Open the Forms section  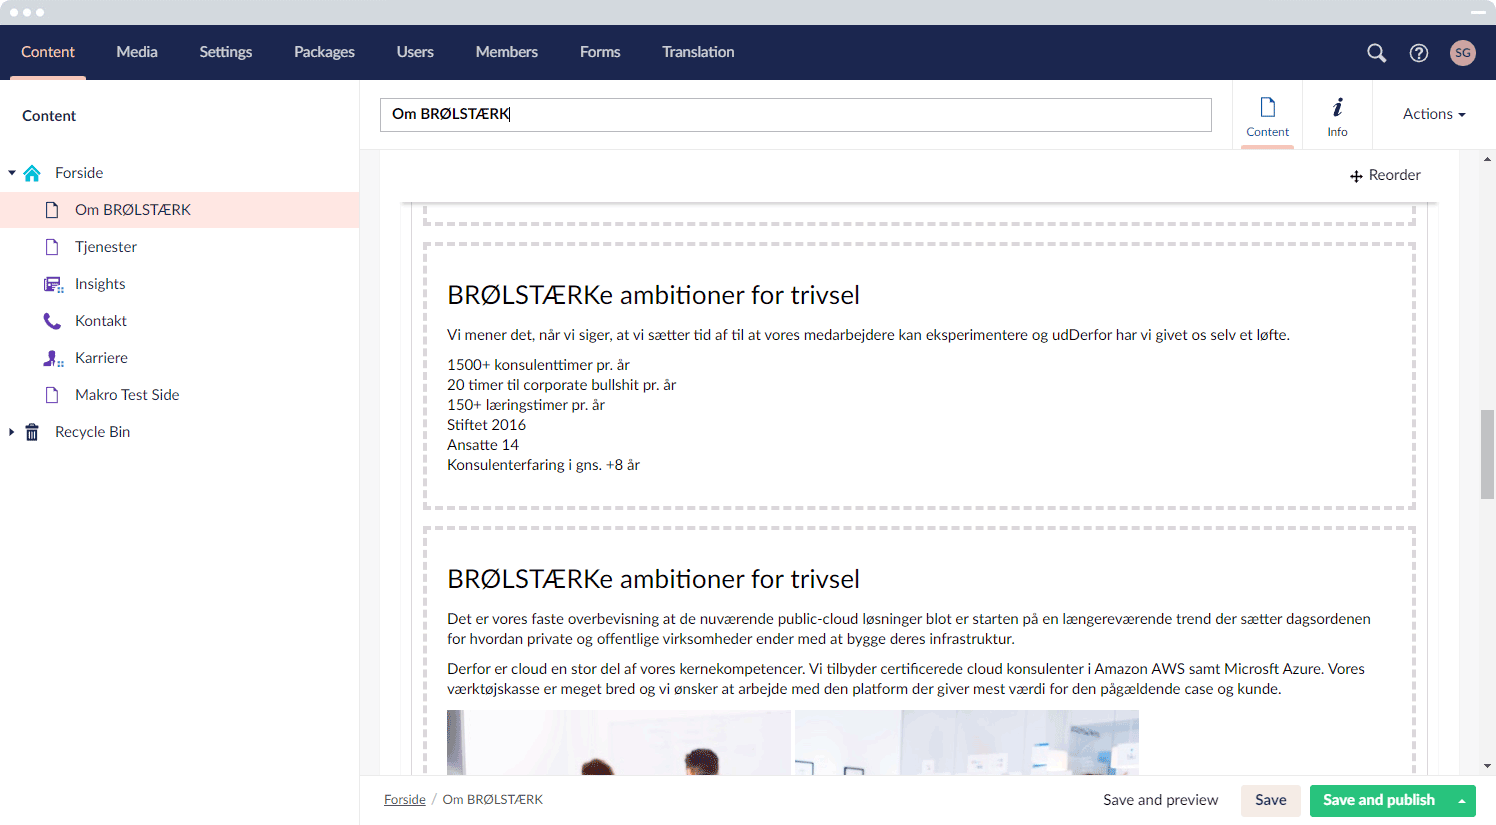[600, 52]
